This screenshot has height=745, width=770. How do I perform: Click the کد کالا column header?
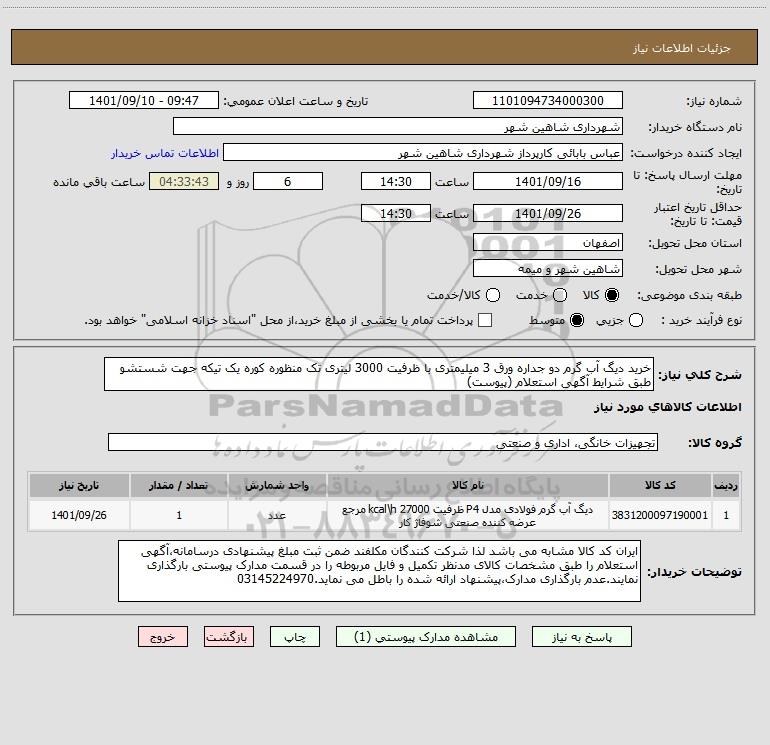coord(660,485)
